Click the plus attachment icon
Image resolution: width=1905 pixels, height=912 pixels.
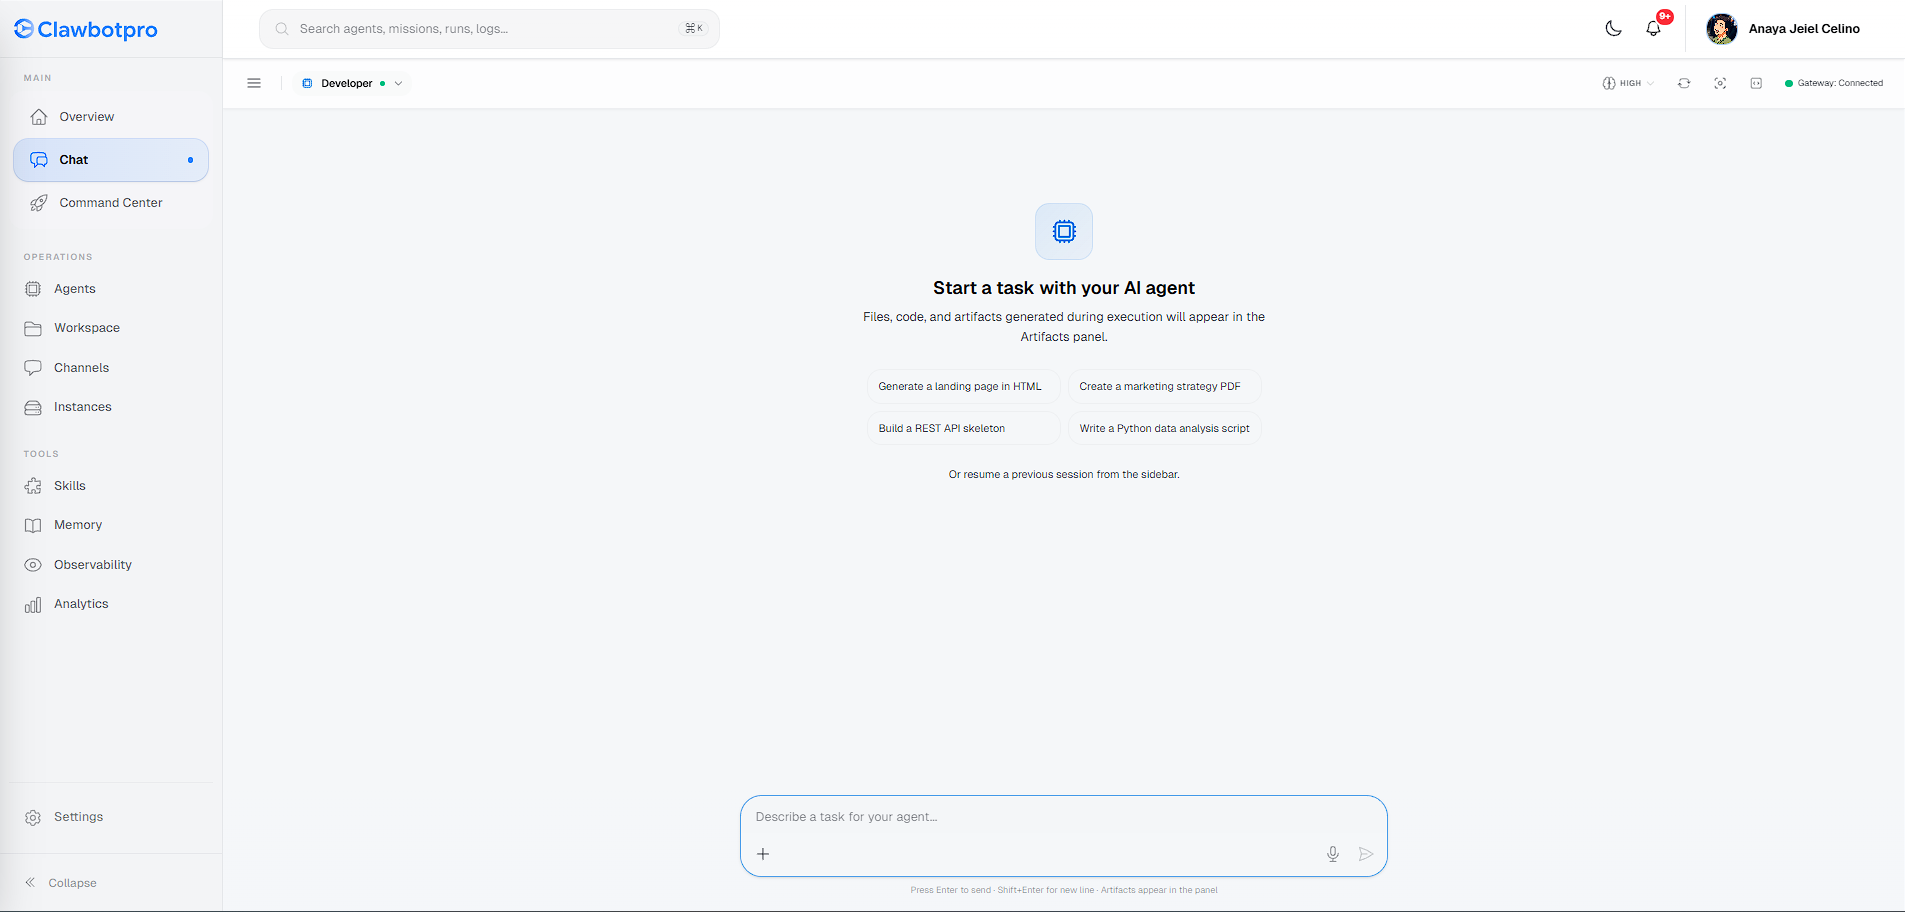click(x=763, y=854)
